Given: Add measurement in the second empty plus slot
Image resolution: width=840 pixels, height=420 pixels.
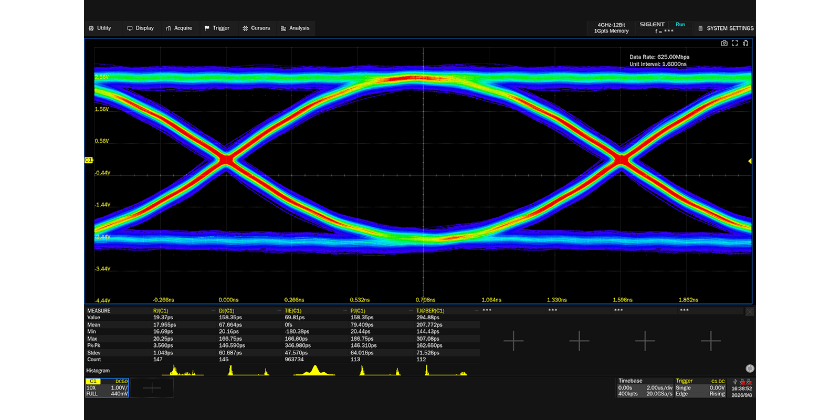Looking at the screenshot, I should [x=579, y=341].
